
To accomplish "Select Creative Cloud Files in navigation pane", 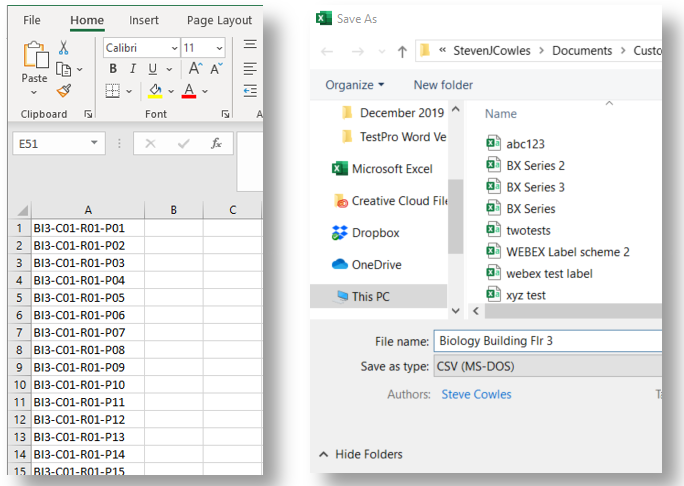I will coord(390,201).
